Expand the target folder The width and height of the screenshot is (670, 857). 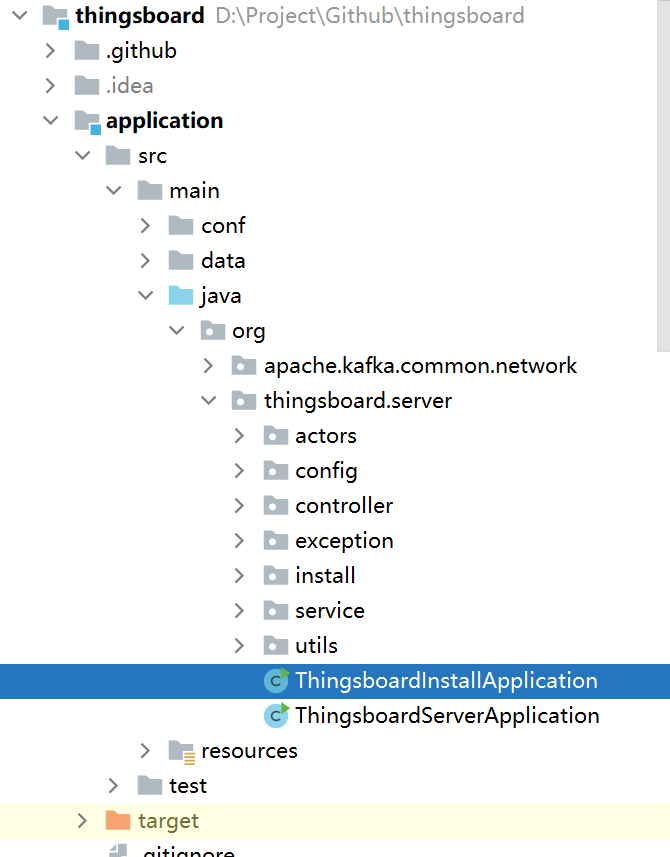pyautogui.click(x=82, y=820)
